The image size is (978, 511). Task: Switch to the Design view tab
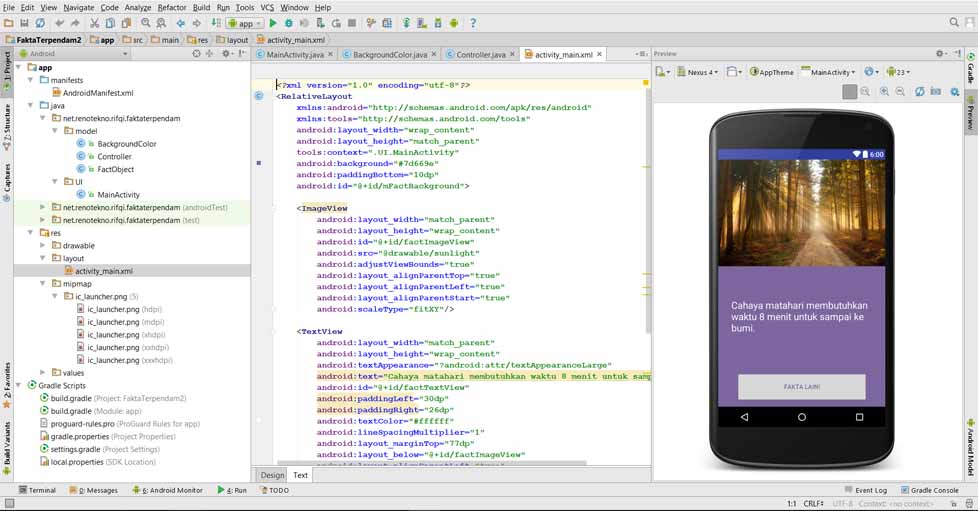point(272,475)
